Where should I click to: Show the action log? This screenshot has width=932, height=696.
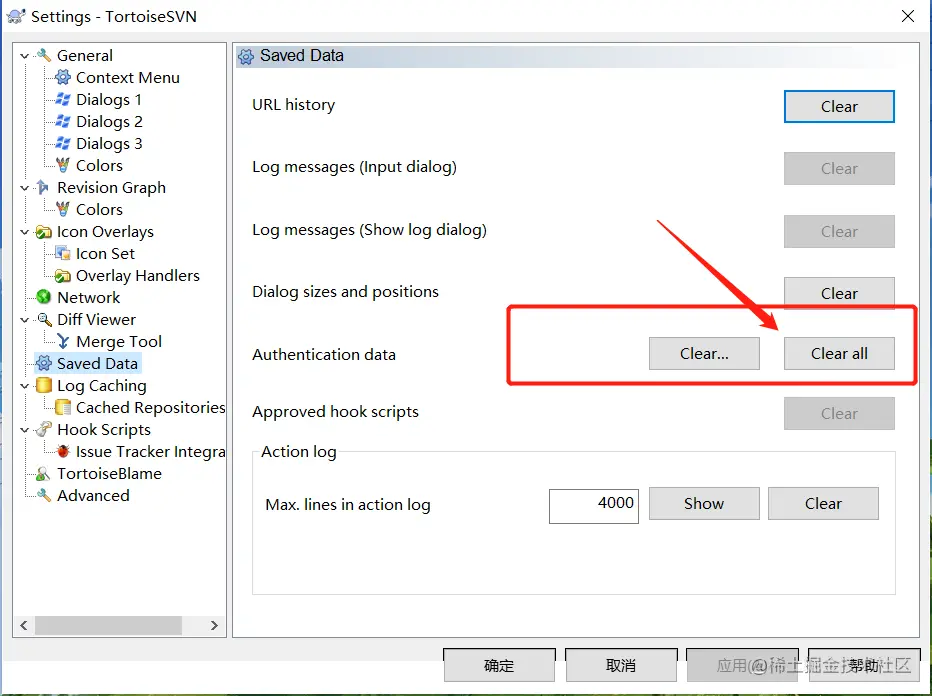[x=704, y=503]
